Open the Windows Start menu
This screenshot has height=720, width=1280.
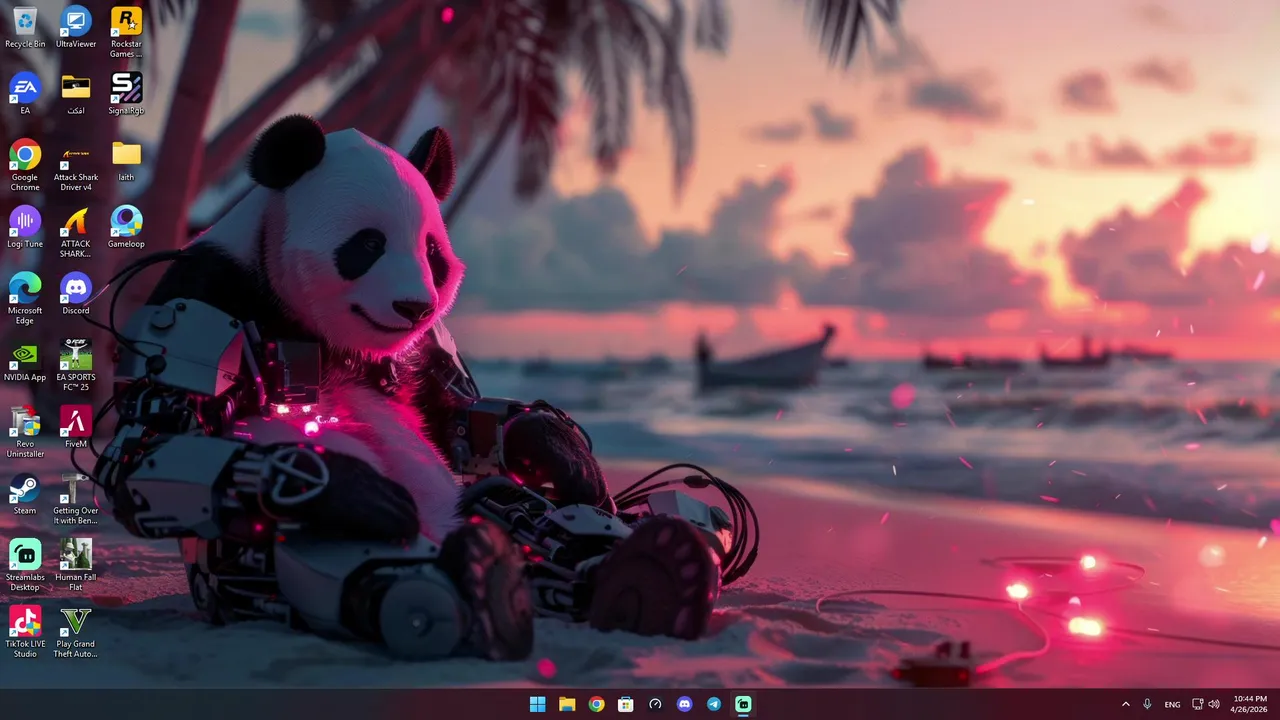coord(538,704)
